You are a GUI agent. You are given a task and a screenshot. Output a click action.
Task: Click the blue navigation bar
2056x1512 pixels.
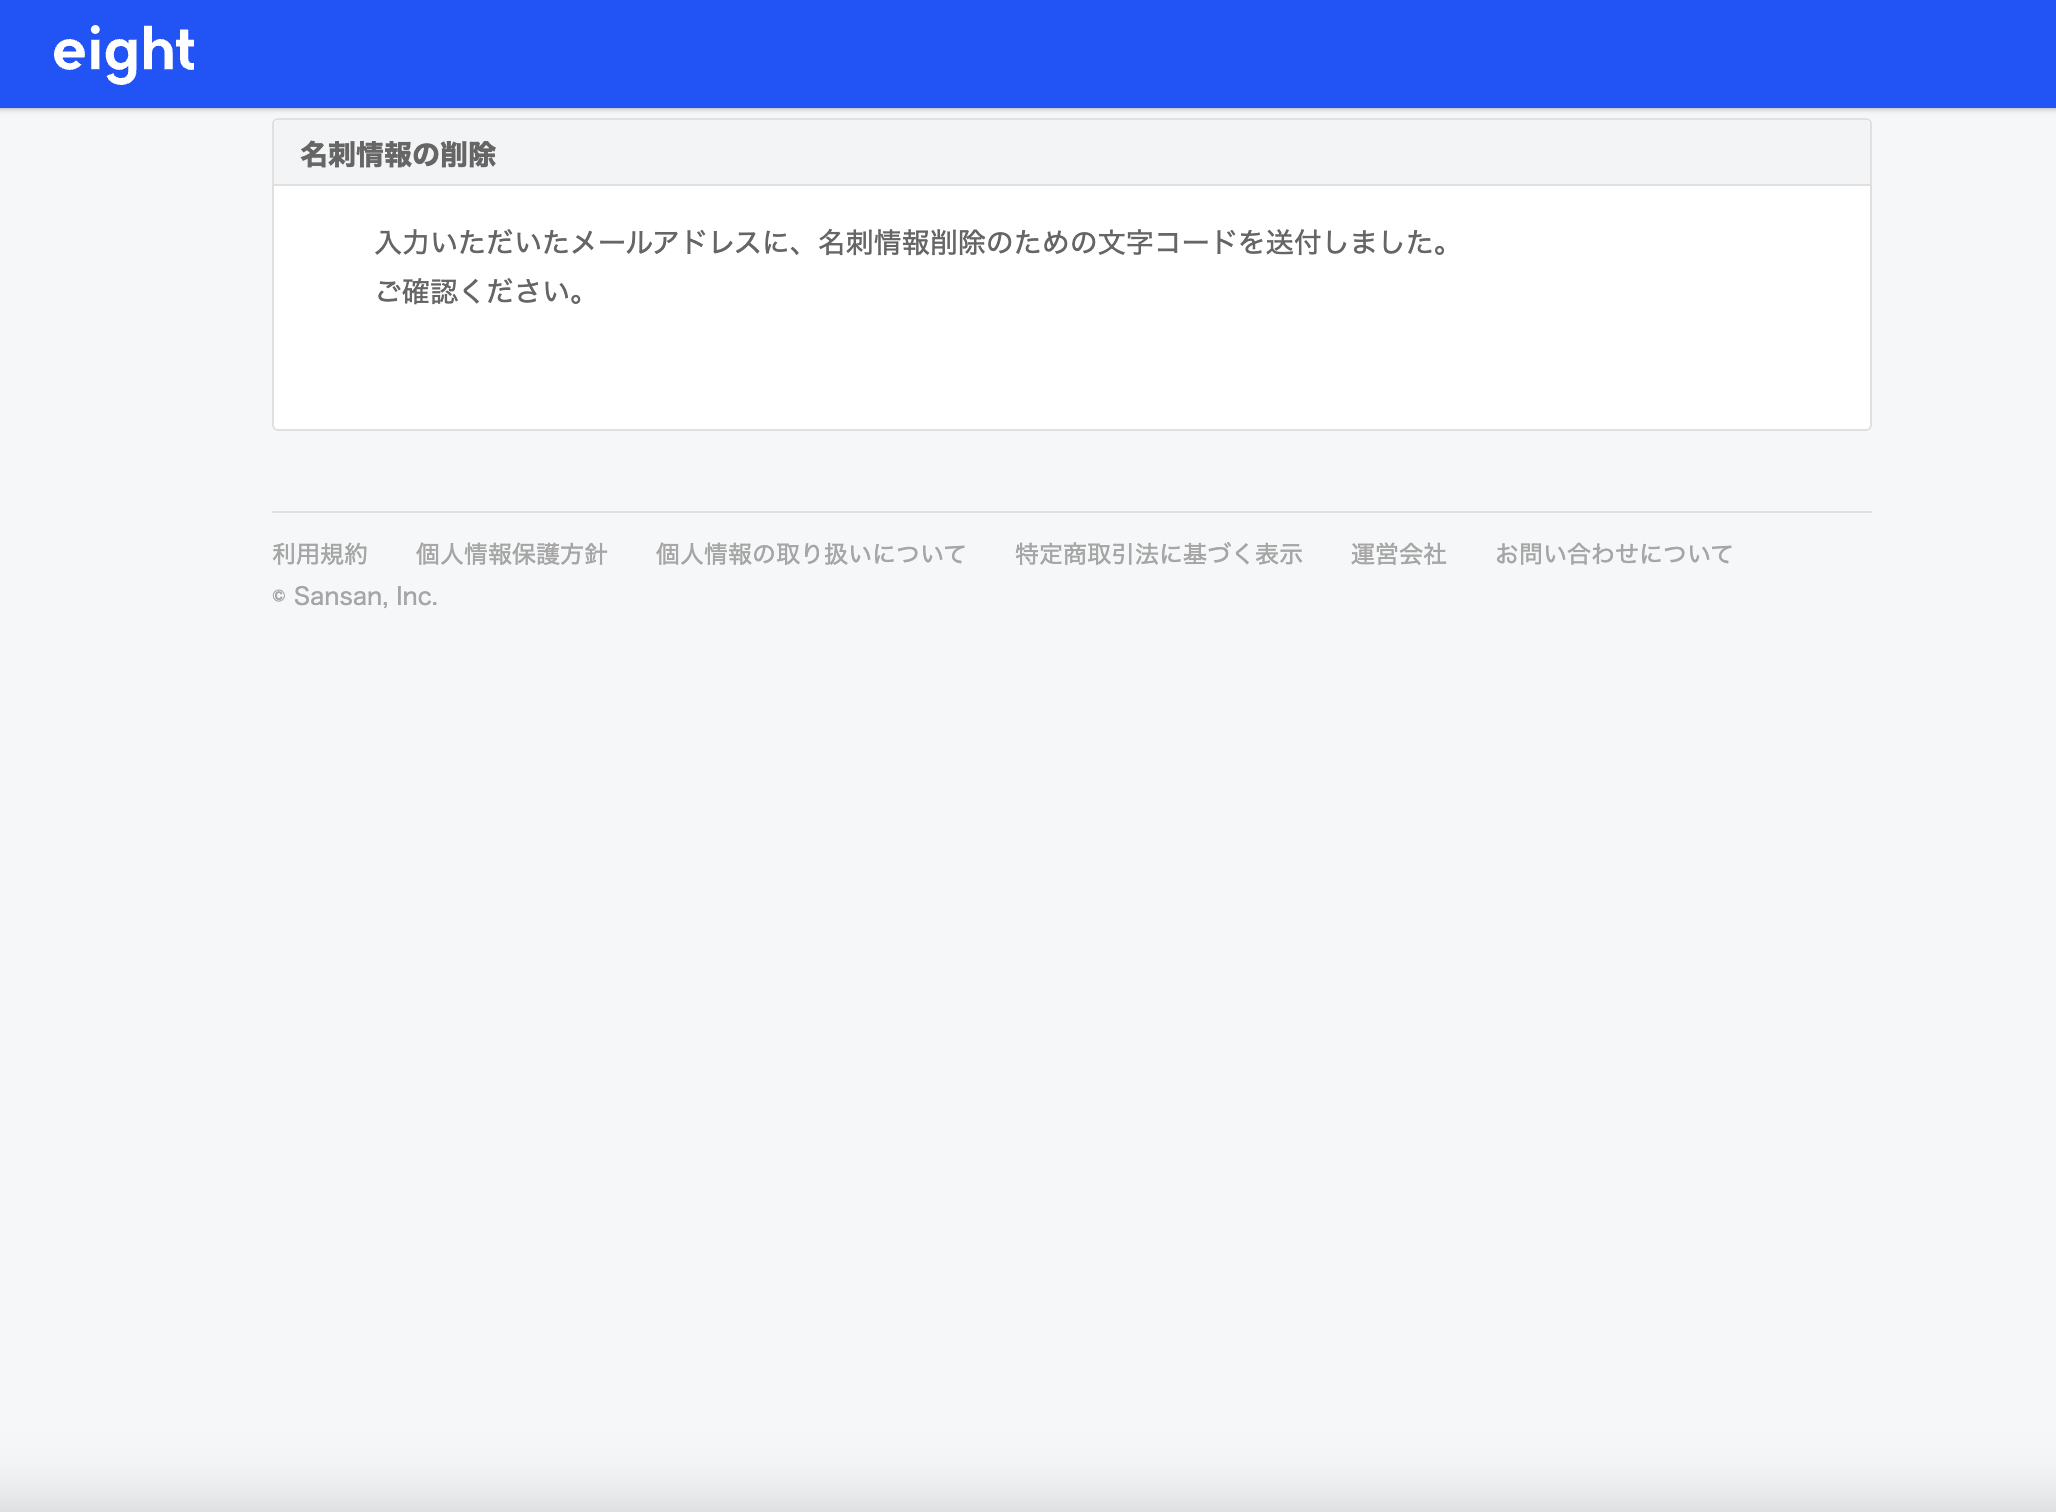tap(1028, 52)
